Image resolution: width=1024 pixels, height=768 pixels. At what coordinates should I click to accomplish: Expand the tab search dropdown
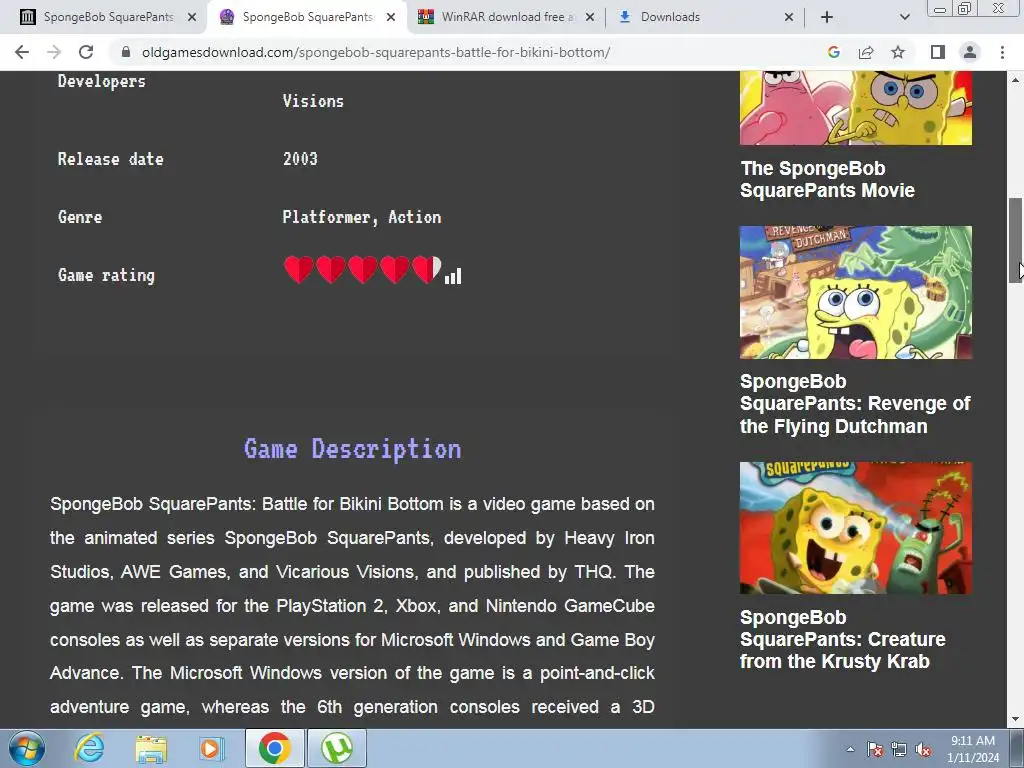coord(904,17)
